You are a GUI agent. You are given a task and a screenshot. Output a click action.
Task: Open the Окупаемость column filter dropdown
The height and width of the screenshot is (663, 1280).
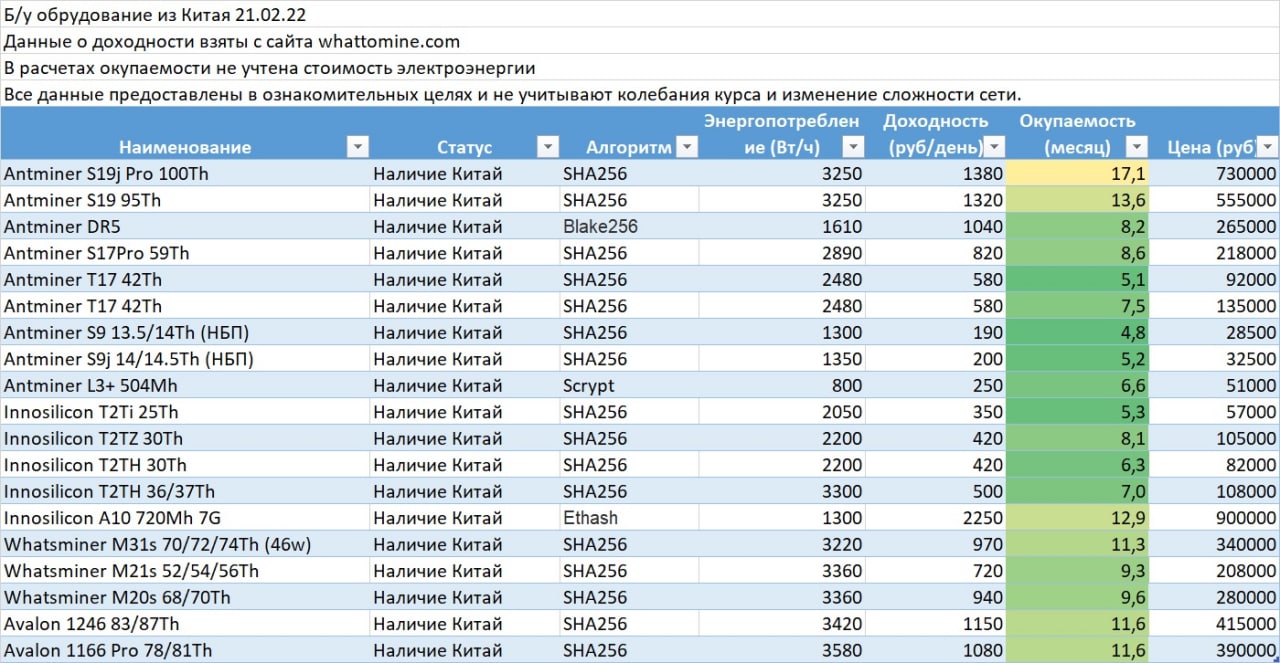click(1135, 147)
